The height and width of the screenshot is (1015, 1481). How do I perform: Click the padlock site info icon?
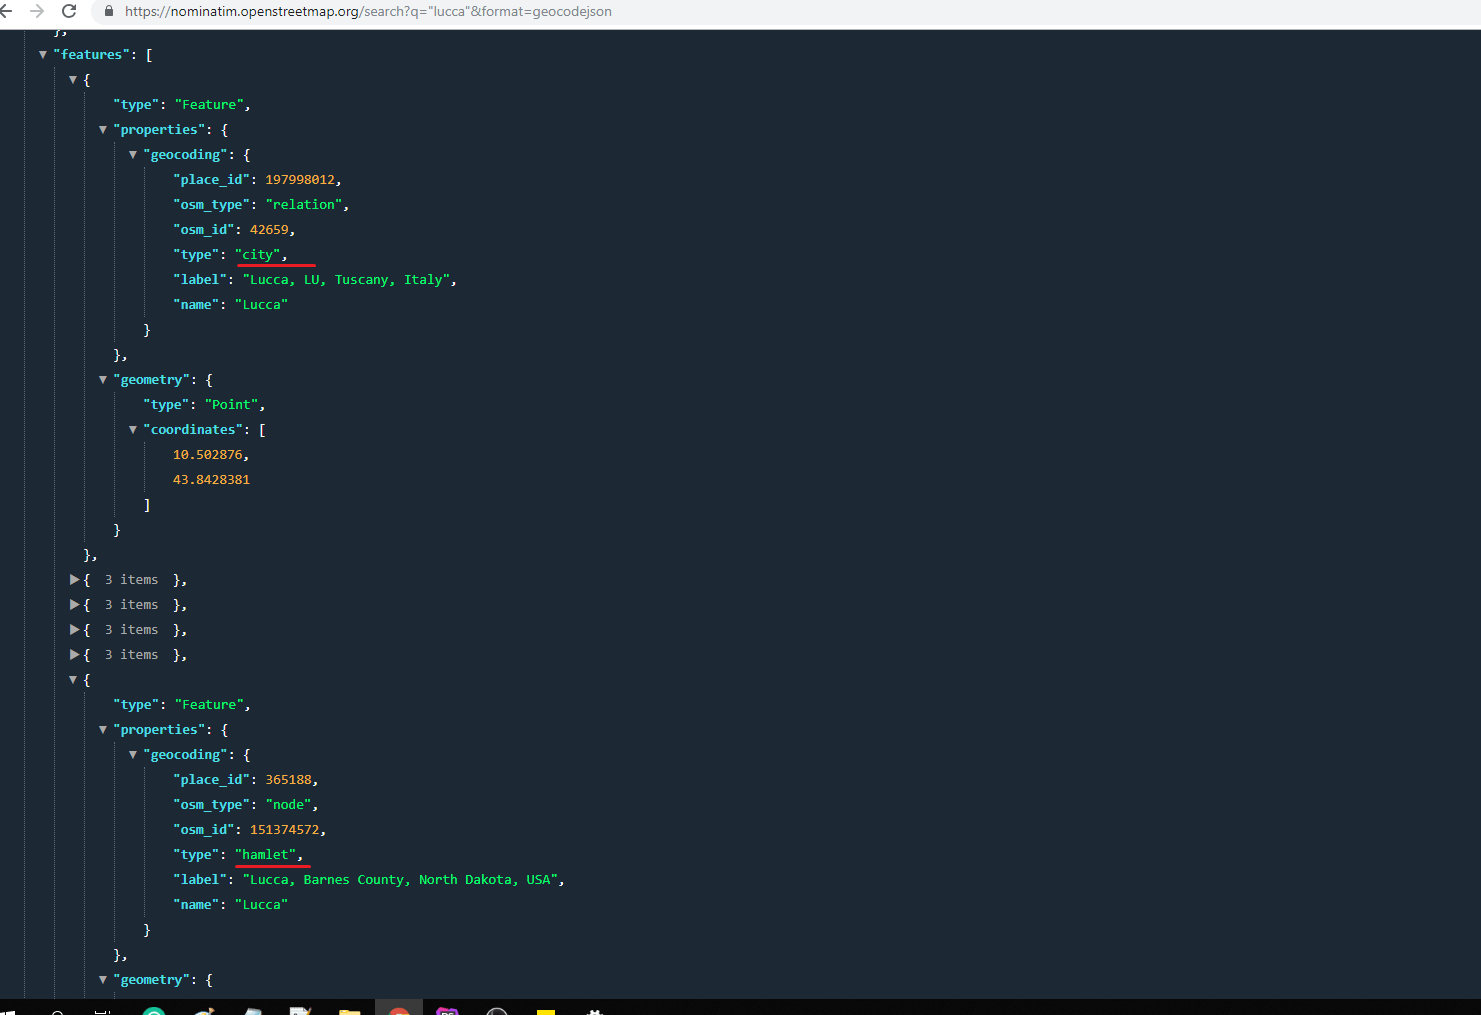tap(109, 11)
